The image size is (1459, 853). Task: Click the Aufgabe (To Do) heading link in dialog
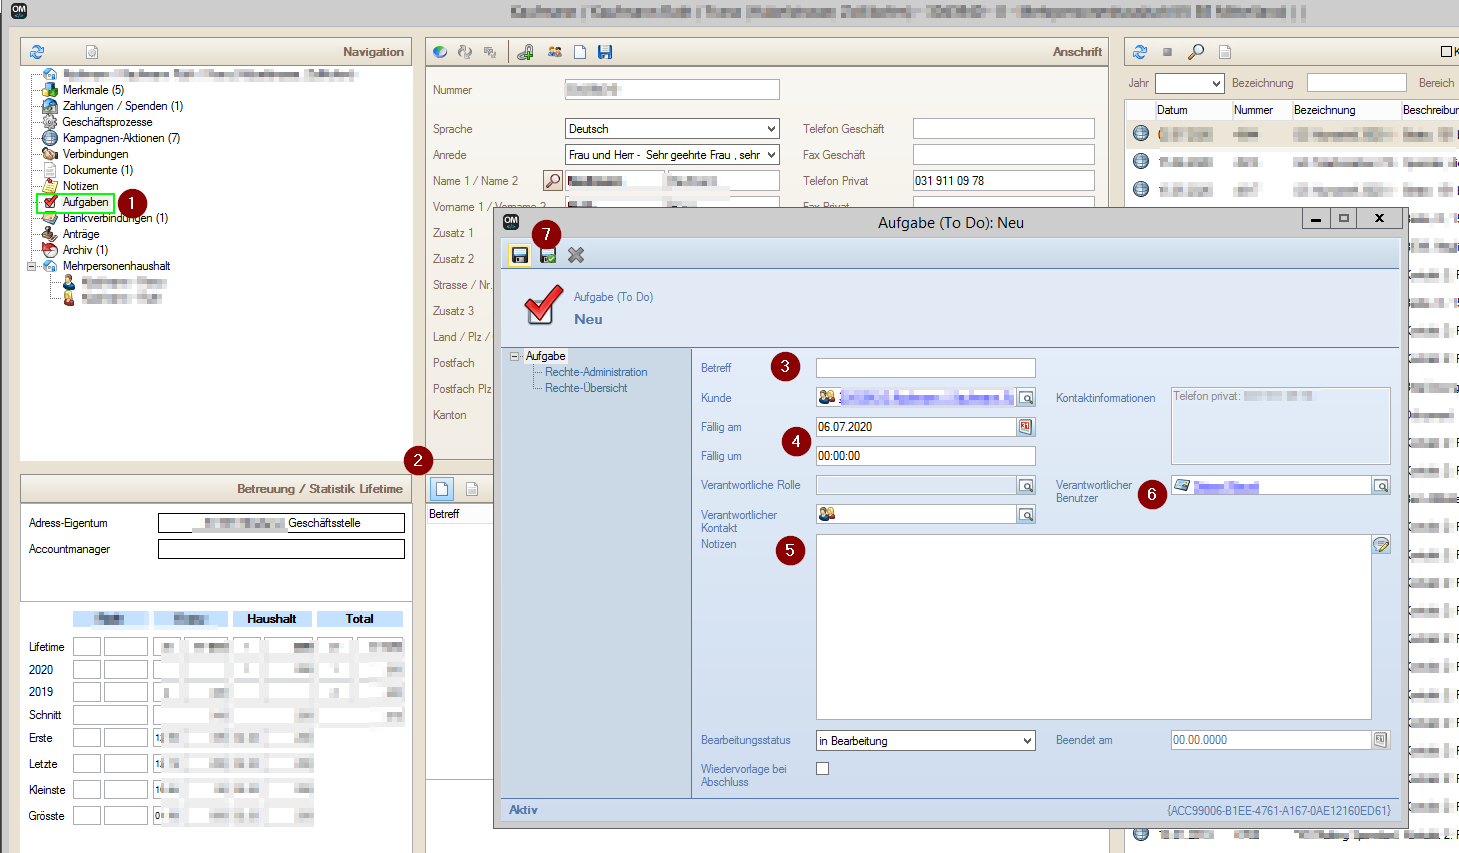pos(613,297)
